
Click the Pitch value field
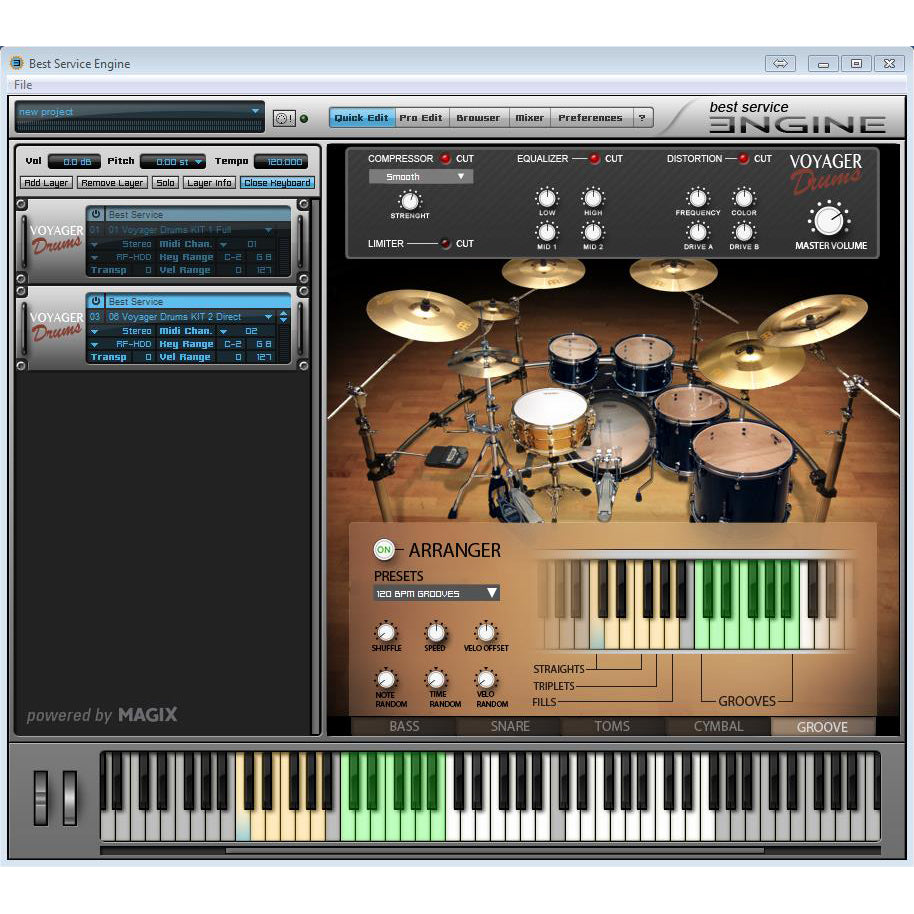point(172,161)
